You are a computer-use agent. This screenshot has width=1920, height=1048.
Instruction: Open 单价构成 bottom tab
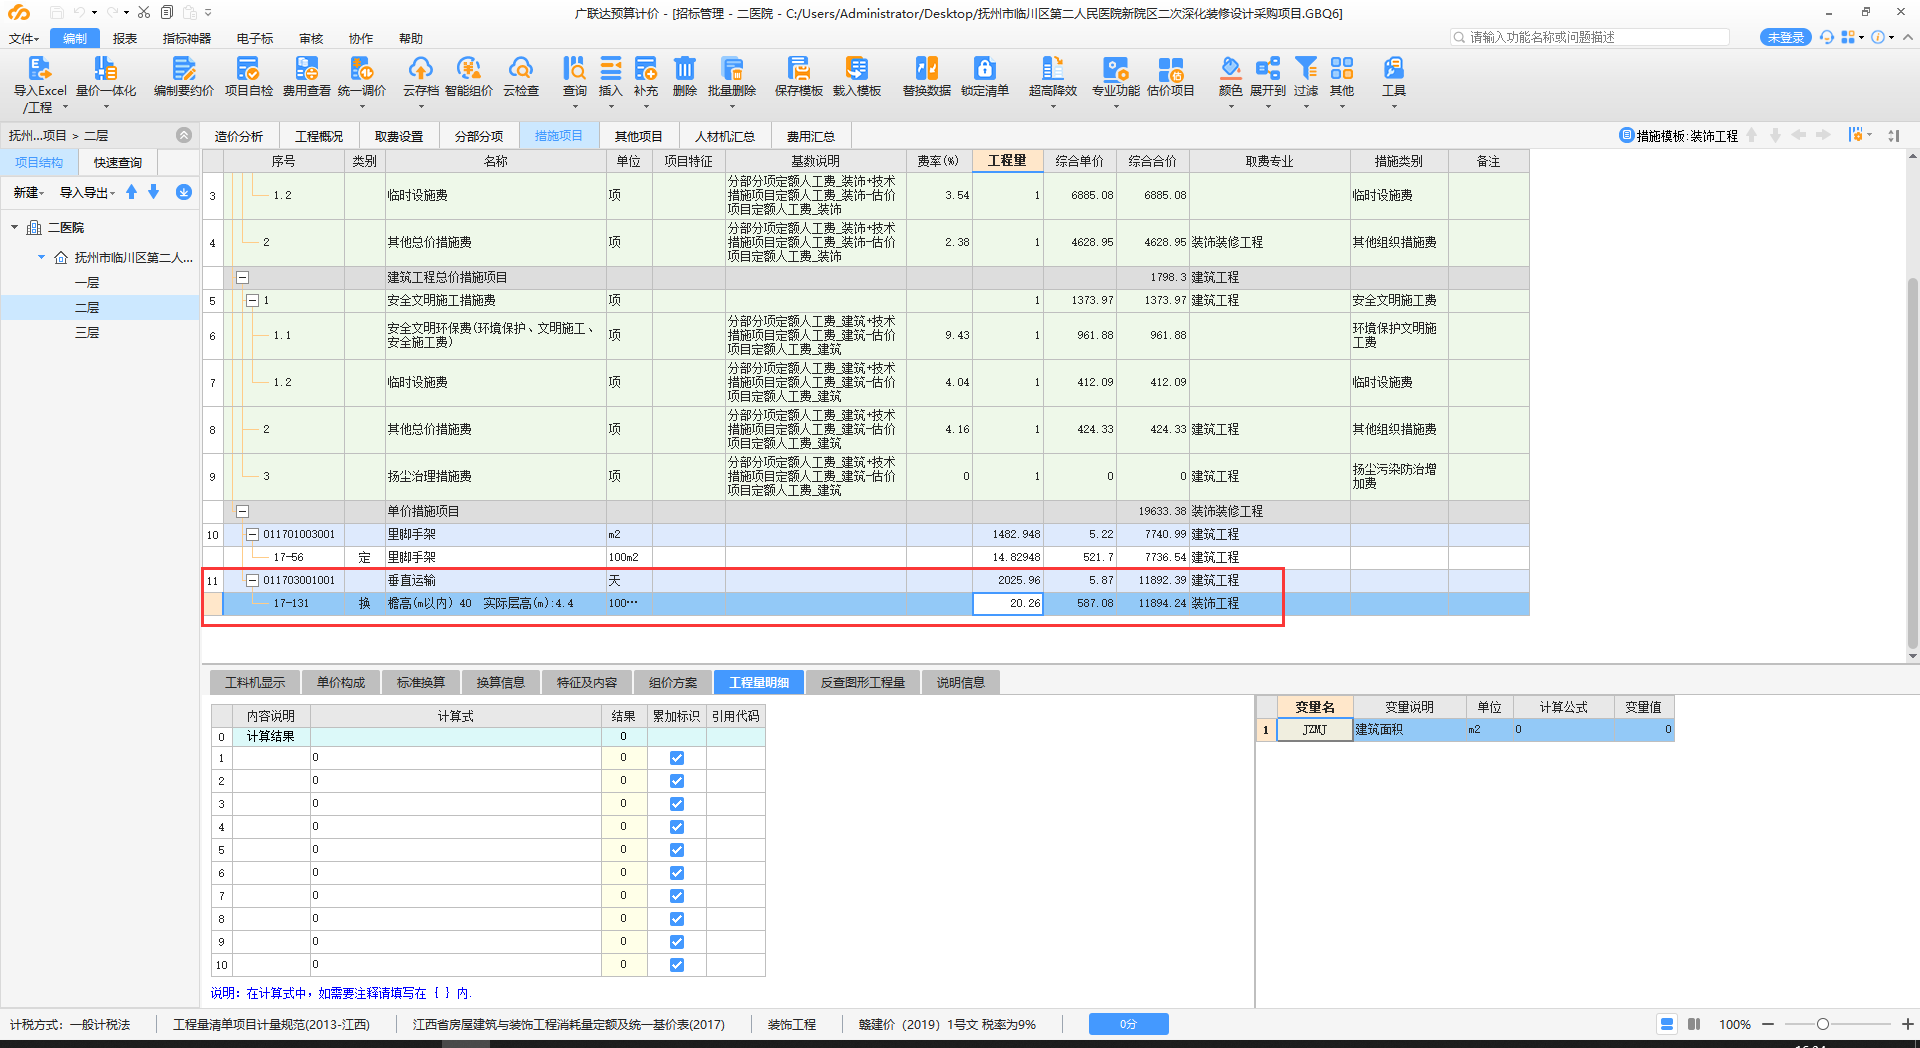click(341, 683)
